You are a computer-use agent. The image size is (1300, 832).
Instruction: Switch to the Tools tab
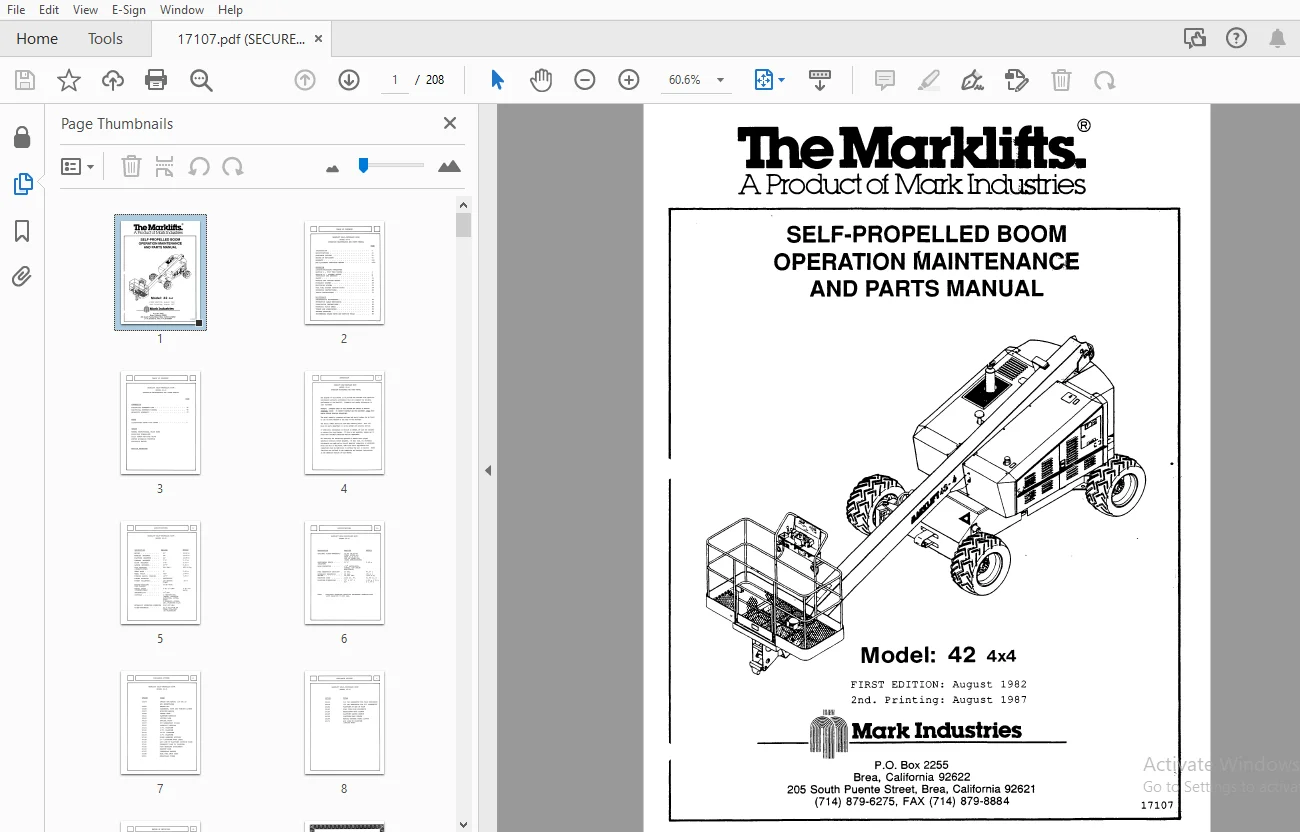click(x=105, y=38)
